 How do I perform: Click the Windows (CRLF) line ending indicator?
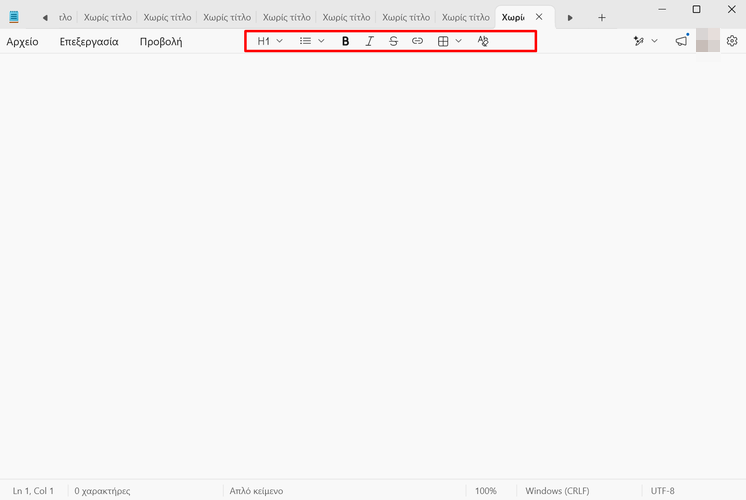pyautogui.click(x=557, y=490)
